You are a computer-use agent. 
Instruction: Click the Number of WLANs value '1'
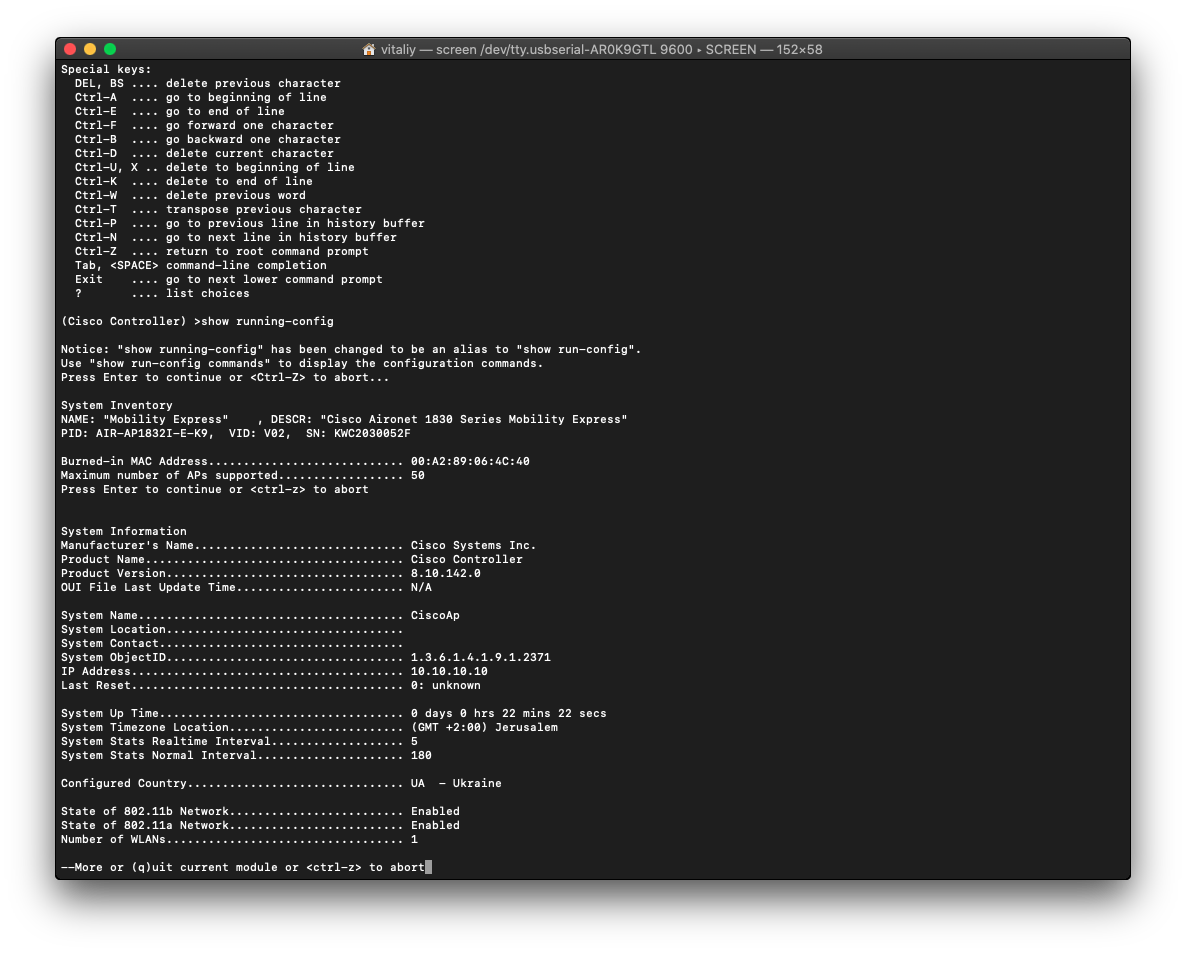tap(414, 840)
